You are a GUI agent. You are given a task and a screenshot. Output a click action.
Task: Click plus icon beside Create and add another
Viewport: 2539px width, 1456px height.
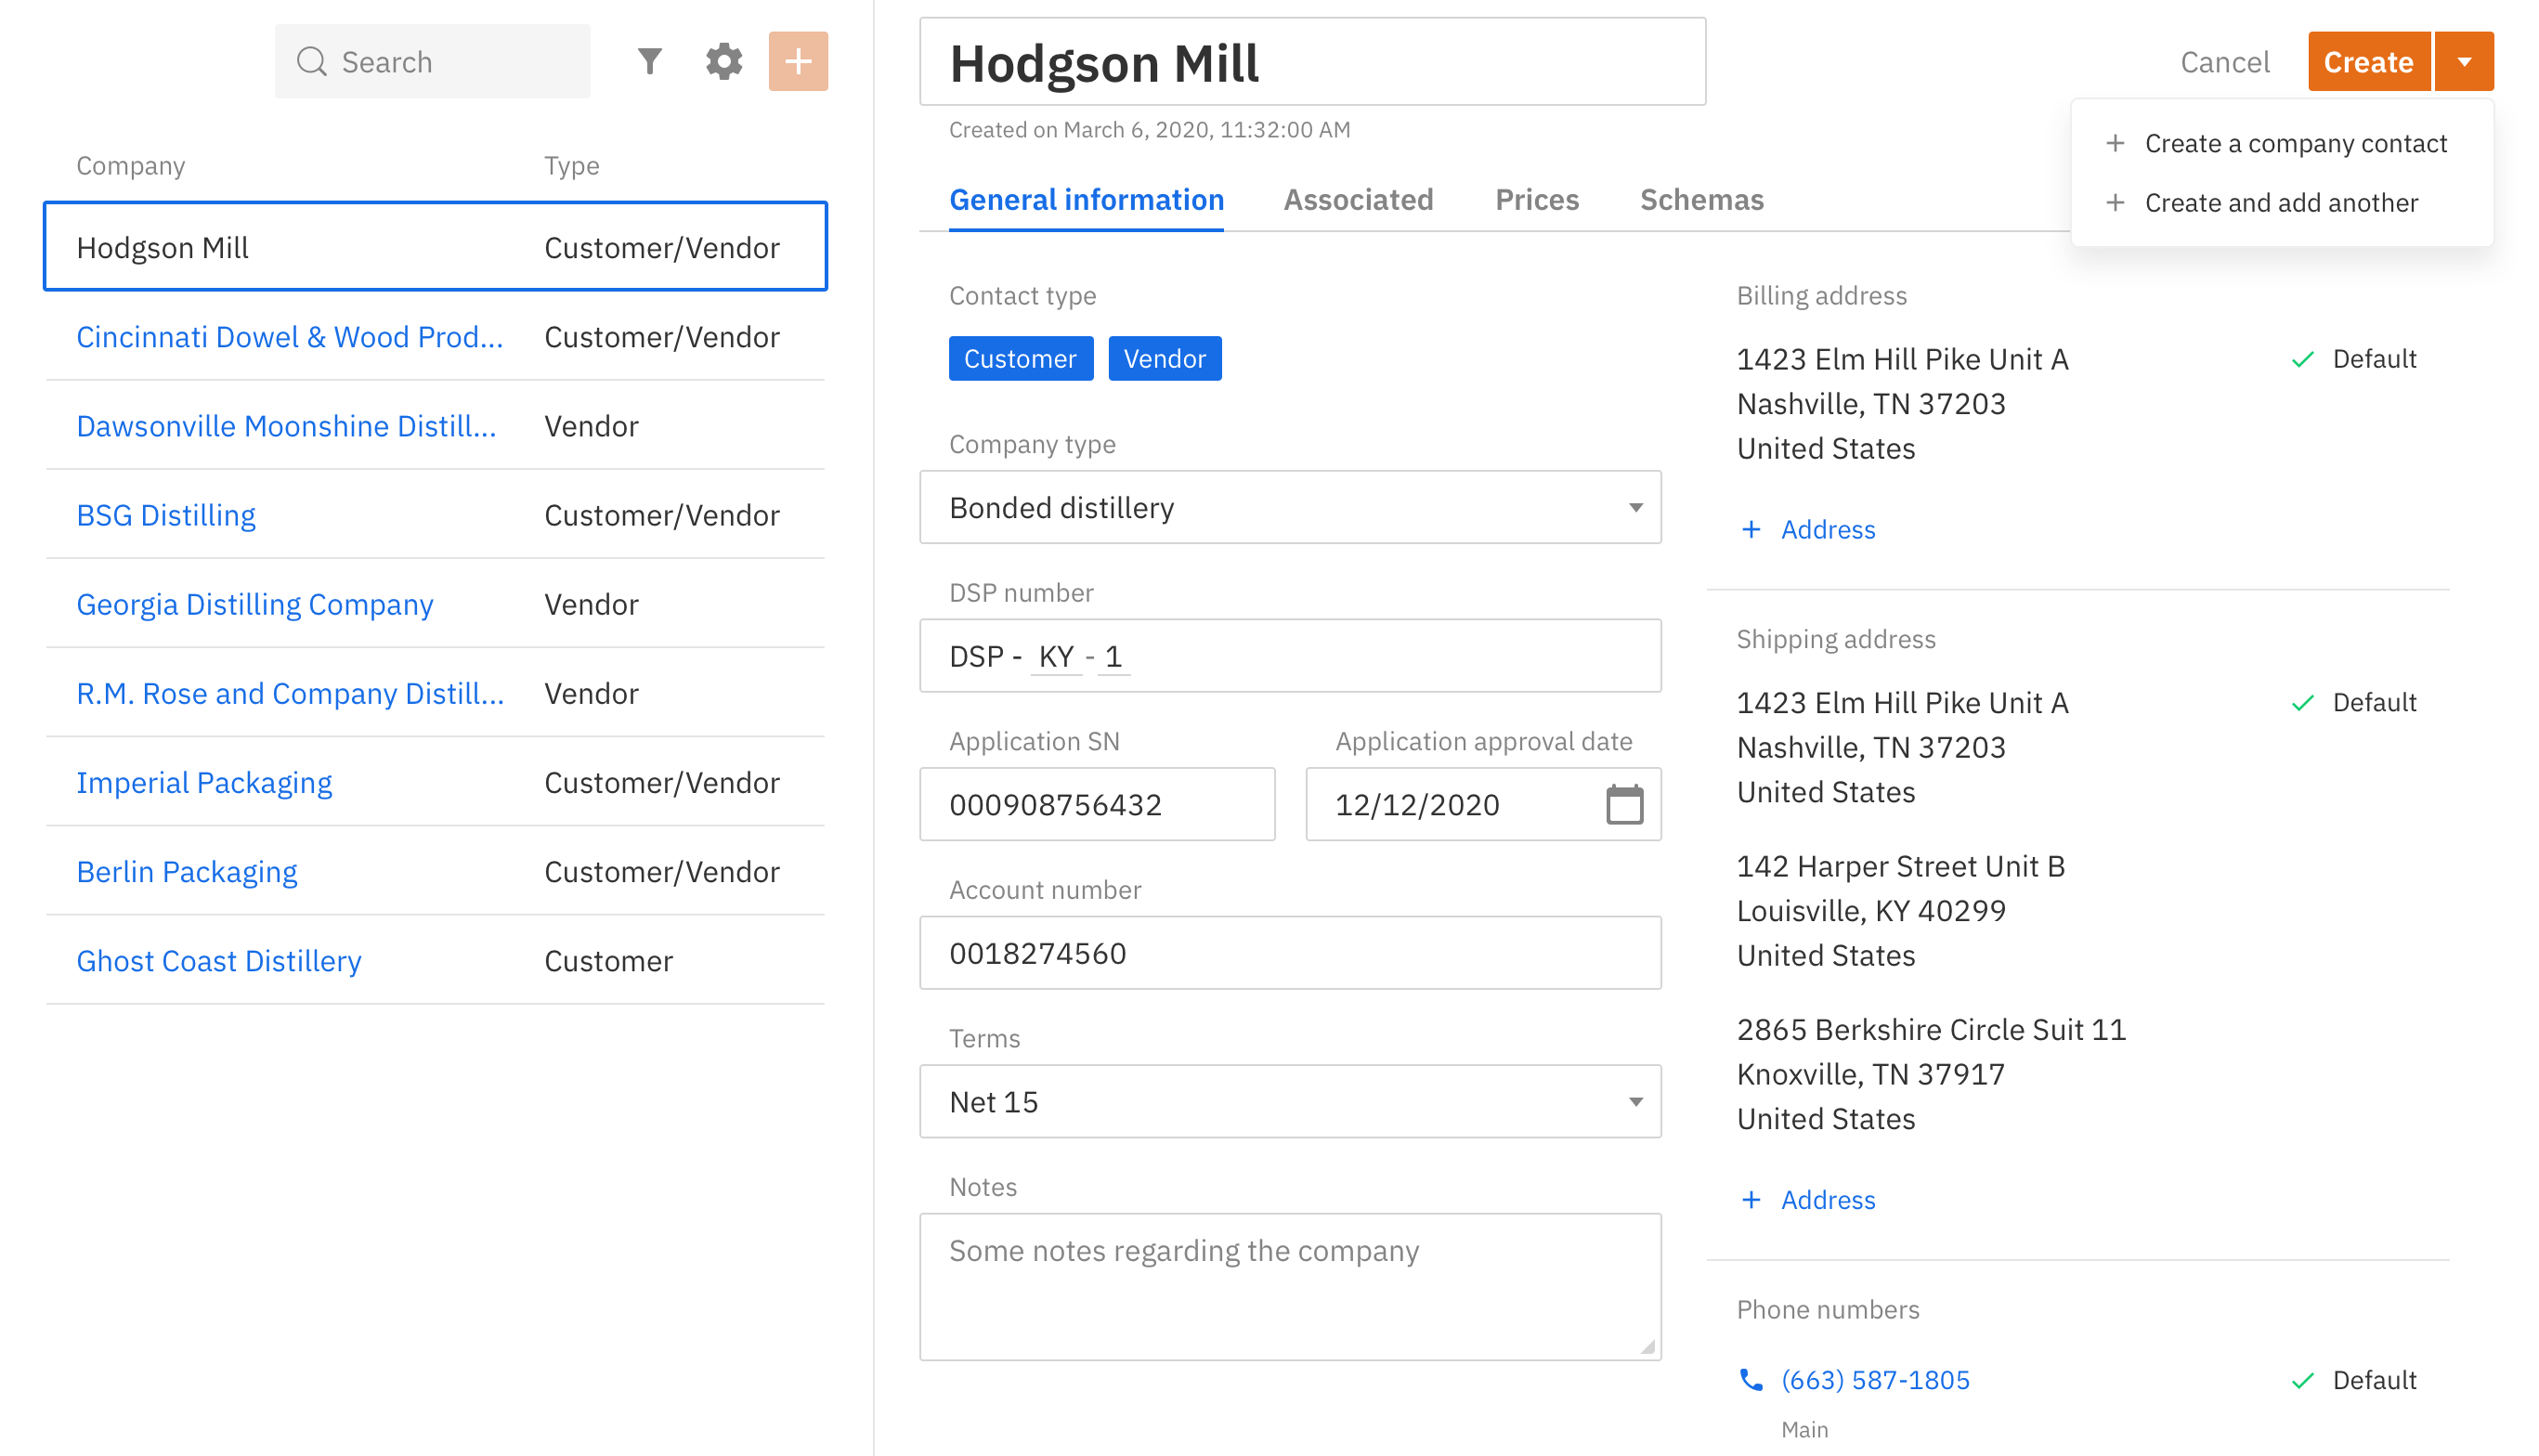pos(2115,203)
